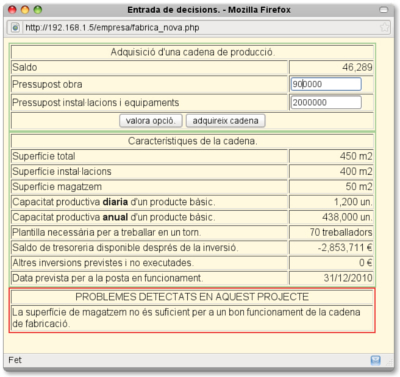Viewport: 400px width, 377px height.
Task: Click the 'PROBLEMES DETECTATS EN AQUEST PROJECTE' heading
Action: 192,297
